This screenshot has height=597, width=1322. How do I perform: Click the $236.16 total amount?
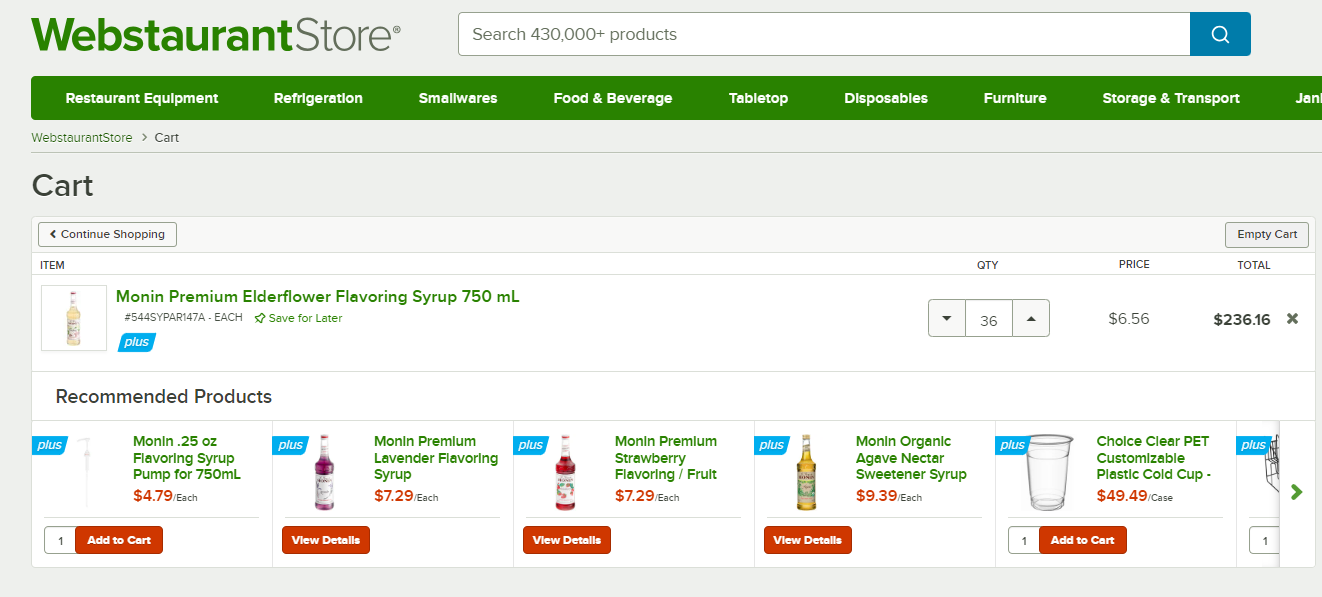[1242, 320]
